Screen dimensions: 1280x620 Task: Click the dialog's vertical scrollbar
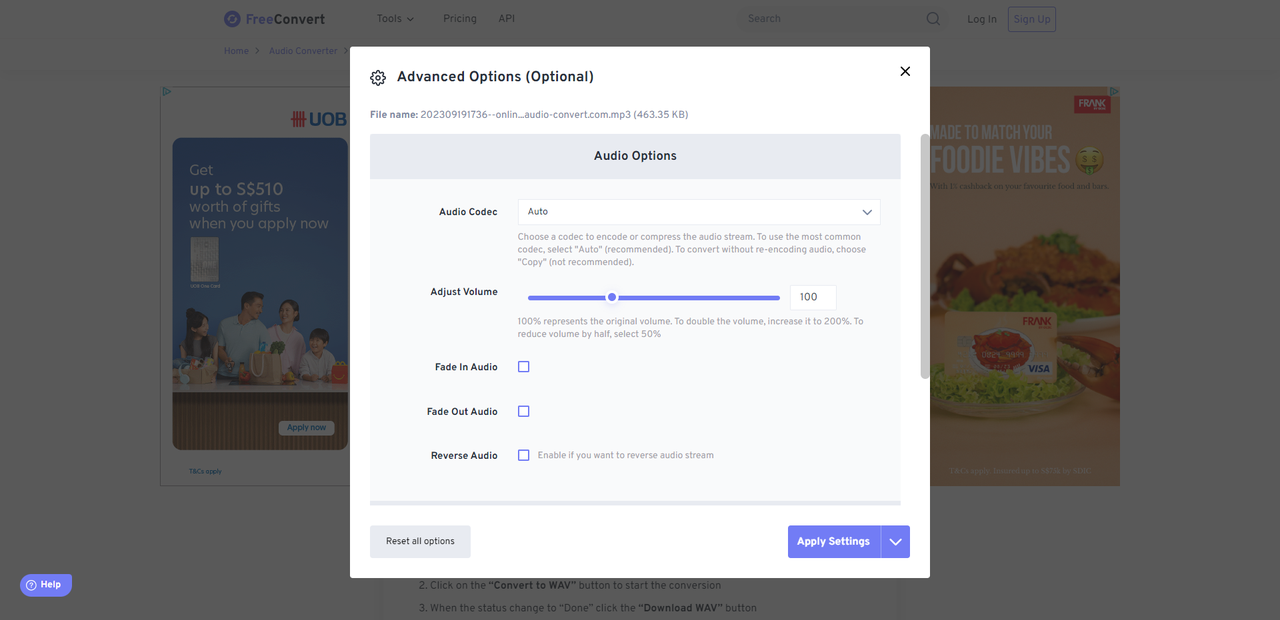pyautogui.click(x=925, y=256)
